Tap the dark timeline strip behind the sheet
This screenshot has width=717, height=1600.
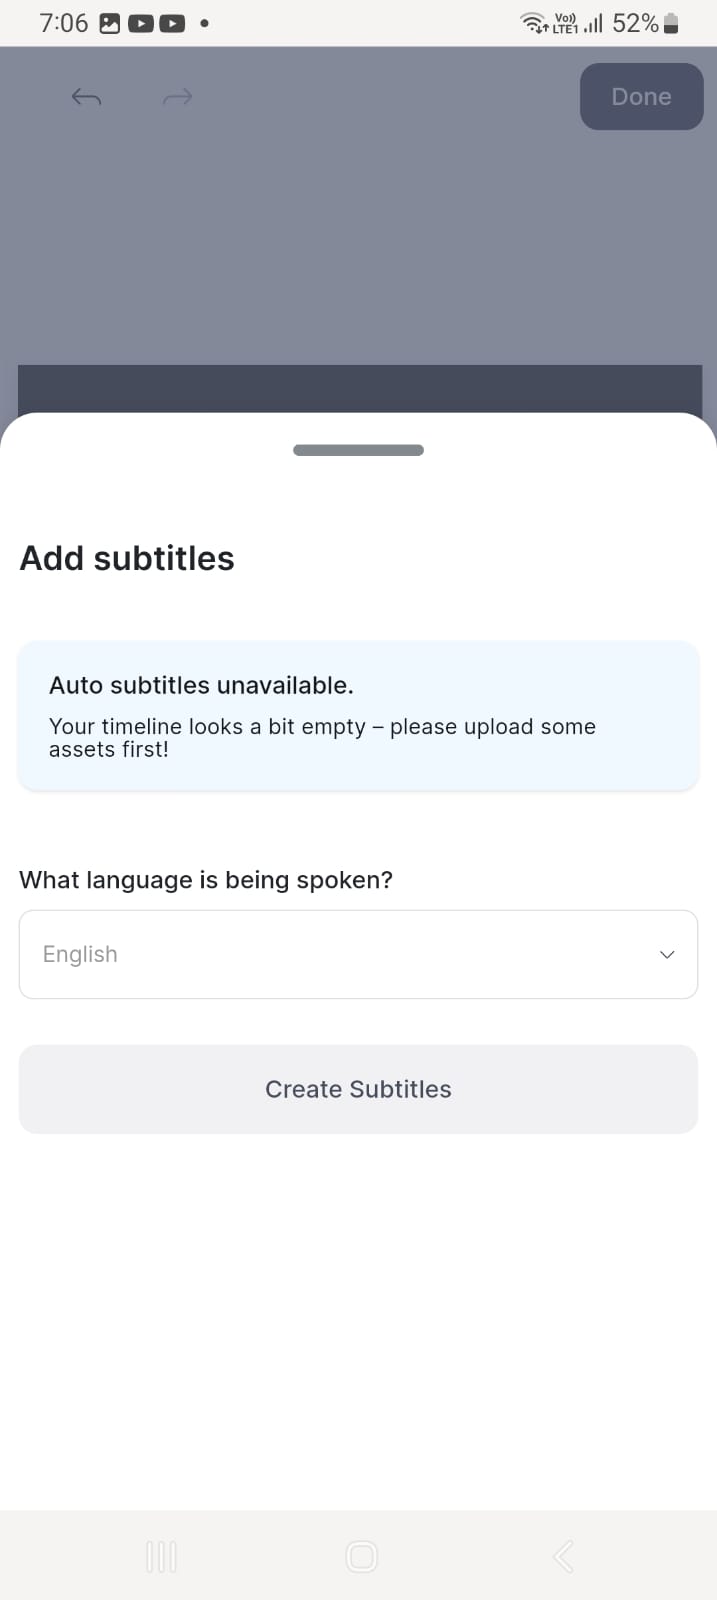358,388
